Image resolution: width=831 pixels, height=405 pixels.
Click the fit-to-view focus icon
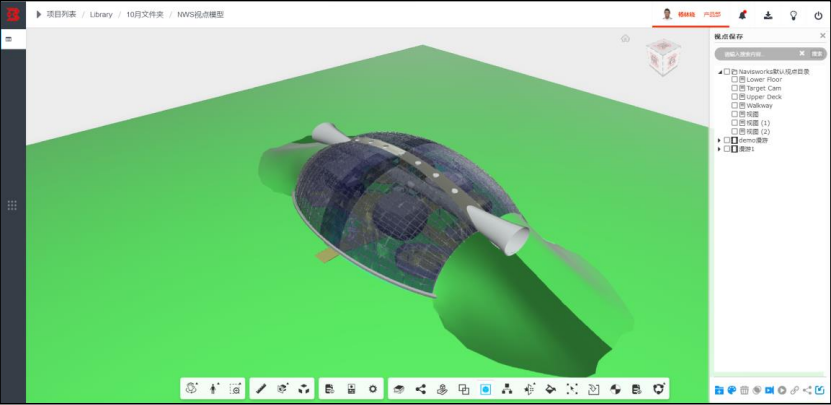pyautogui.click(x=572, y=389)
